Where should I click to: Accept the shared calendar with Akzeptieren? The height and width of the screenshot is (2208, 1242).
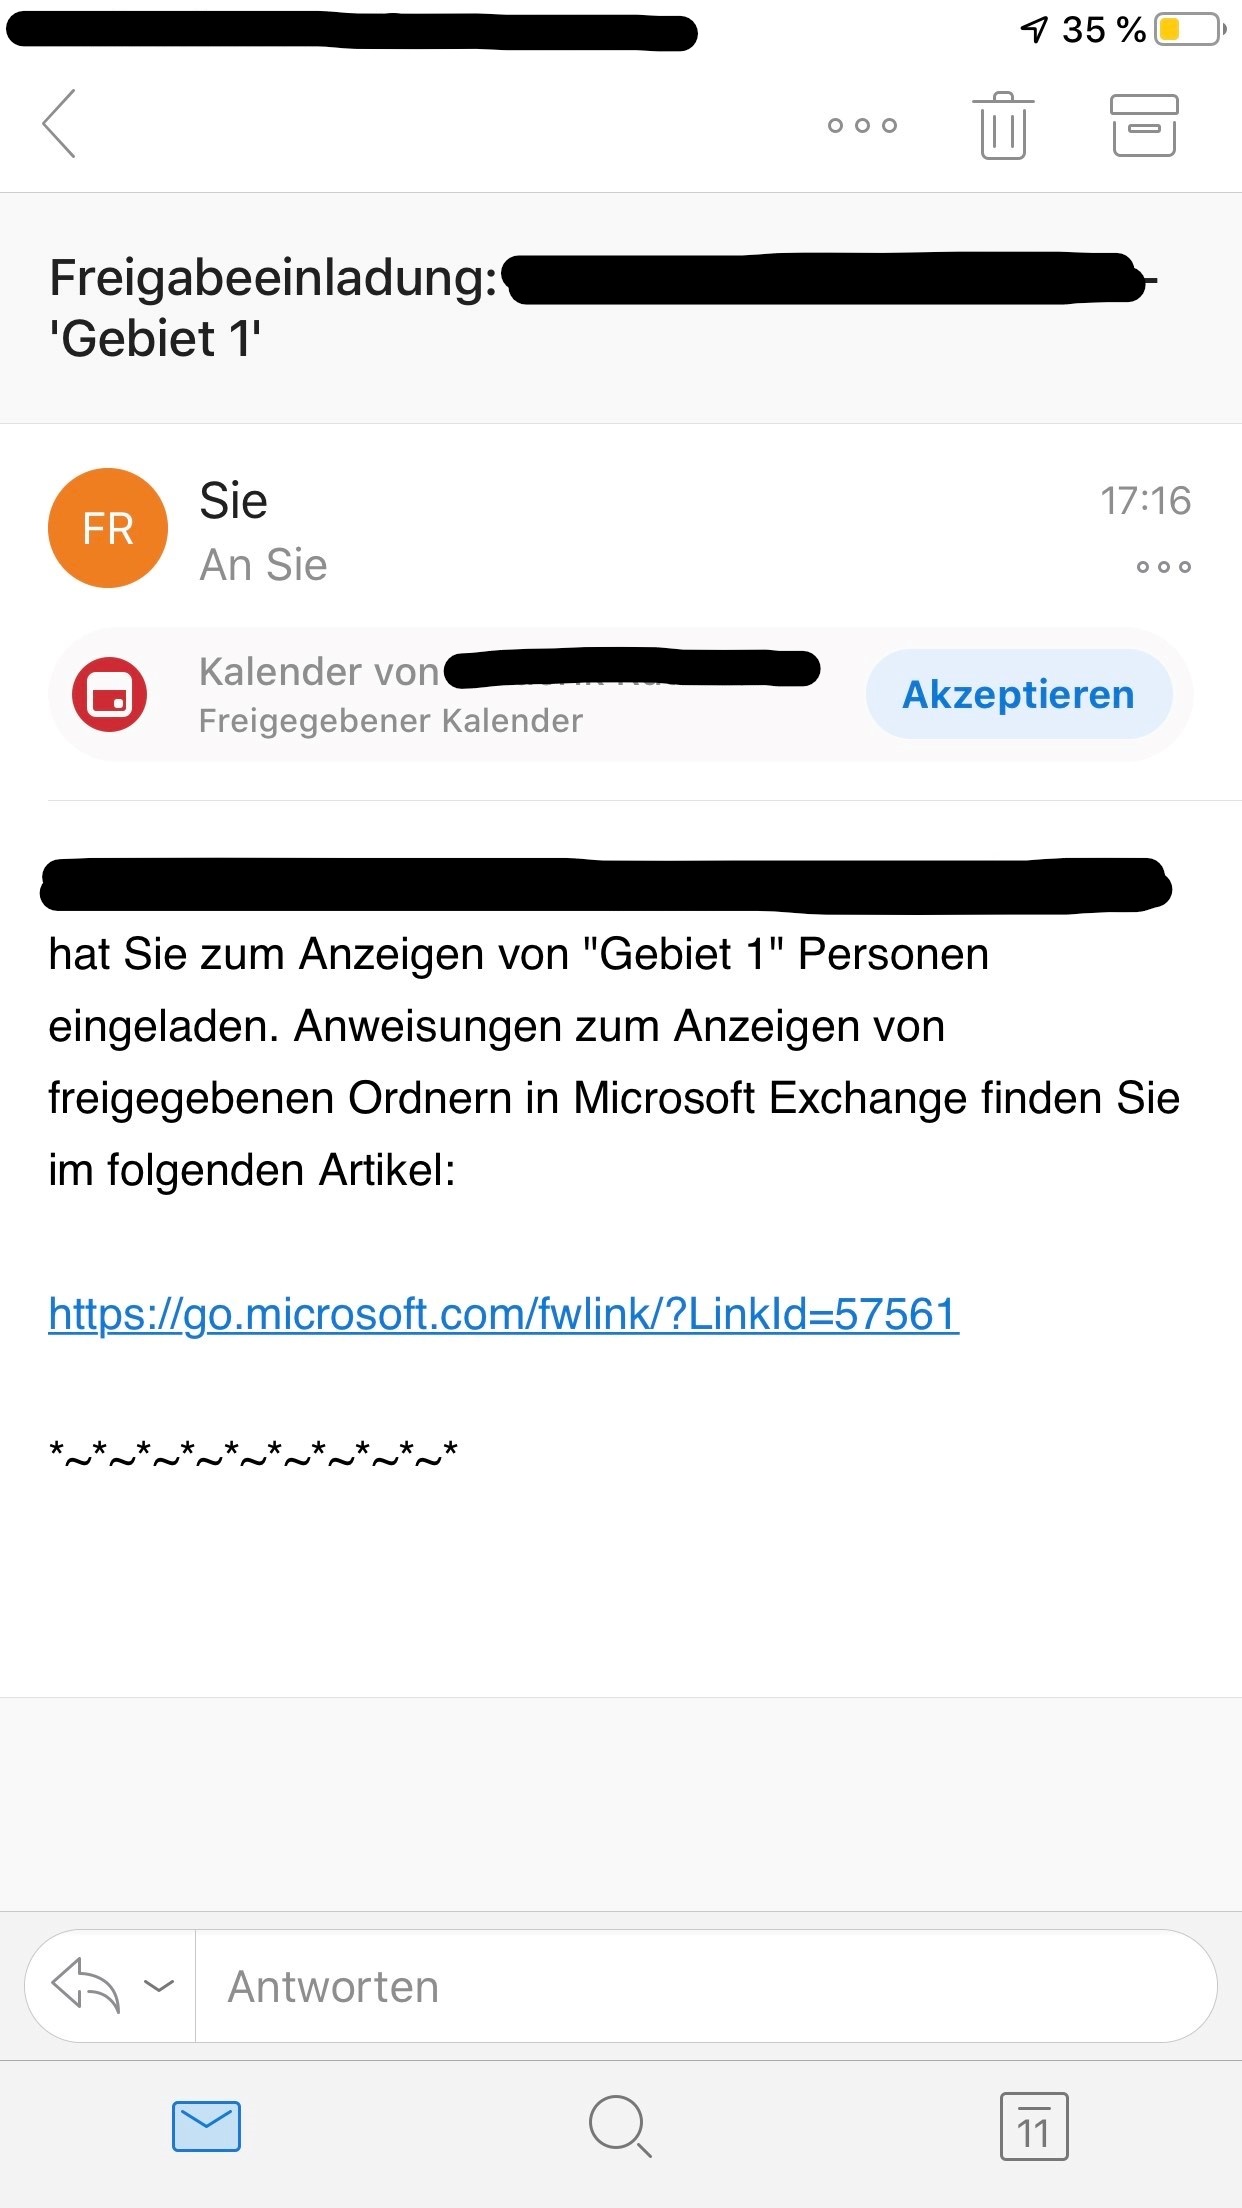click(x=1018, y=694)
